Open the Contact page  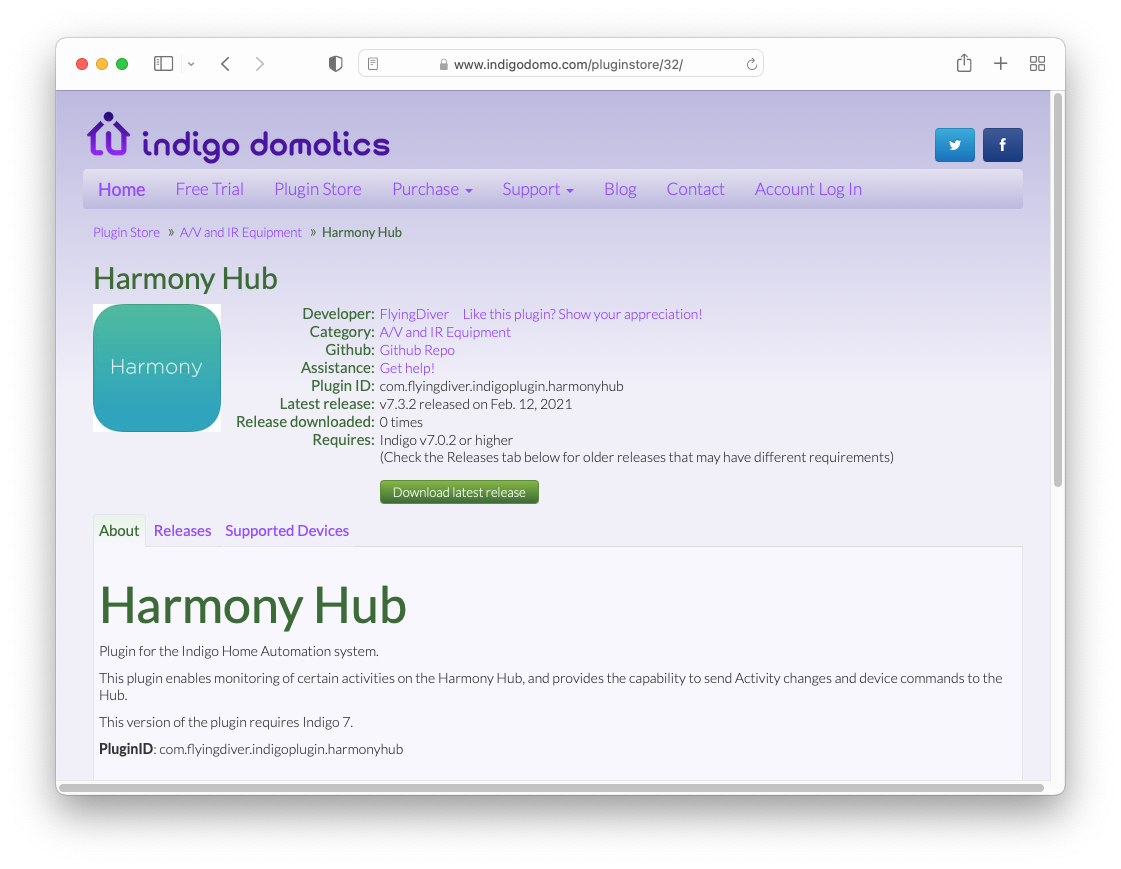click(696, 189)
